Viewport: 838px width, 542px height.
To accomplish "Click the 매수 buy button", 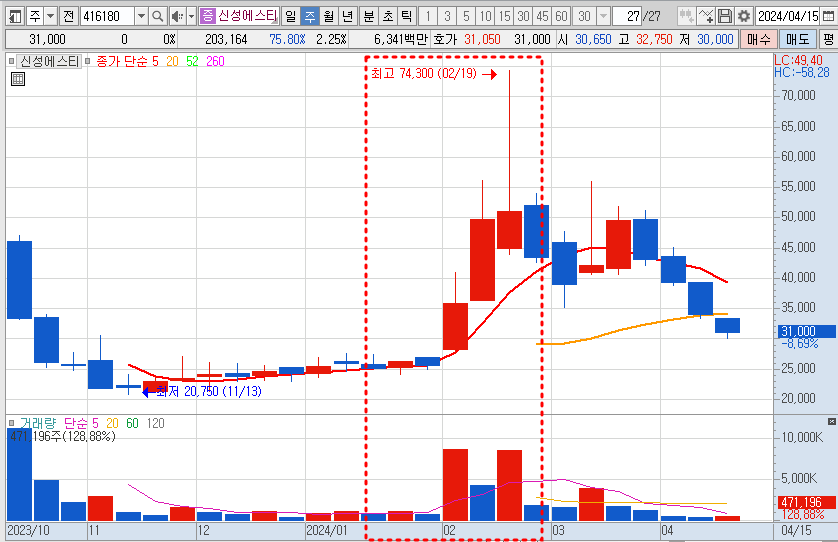I will click(x=758, y=39).
